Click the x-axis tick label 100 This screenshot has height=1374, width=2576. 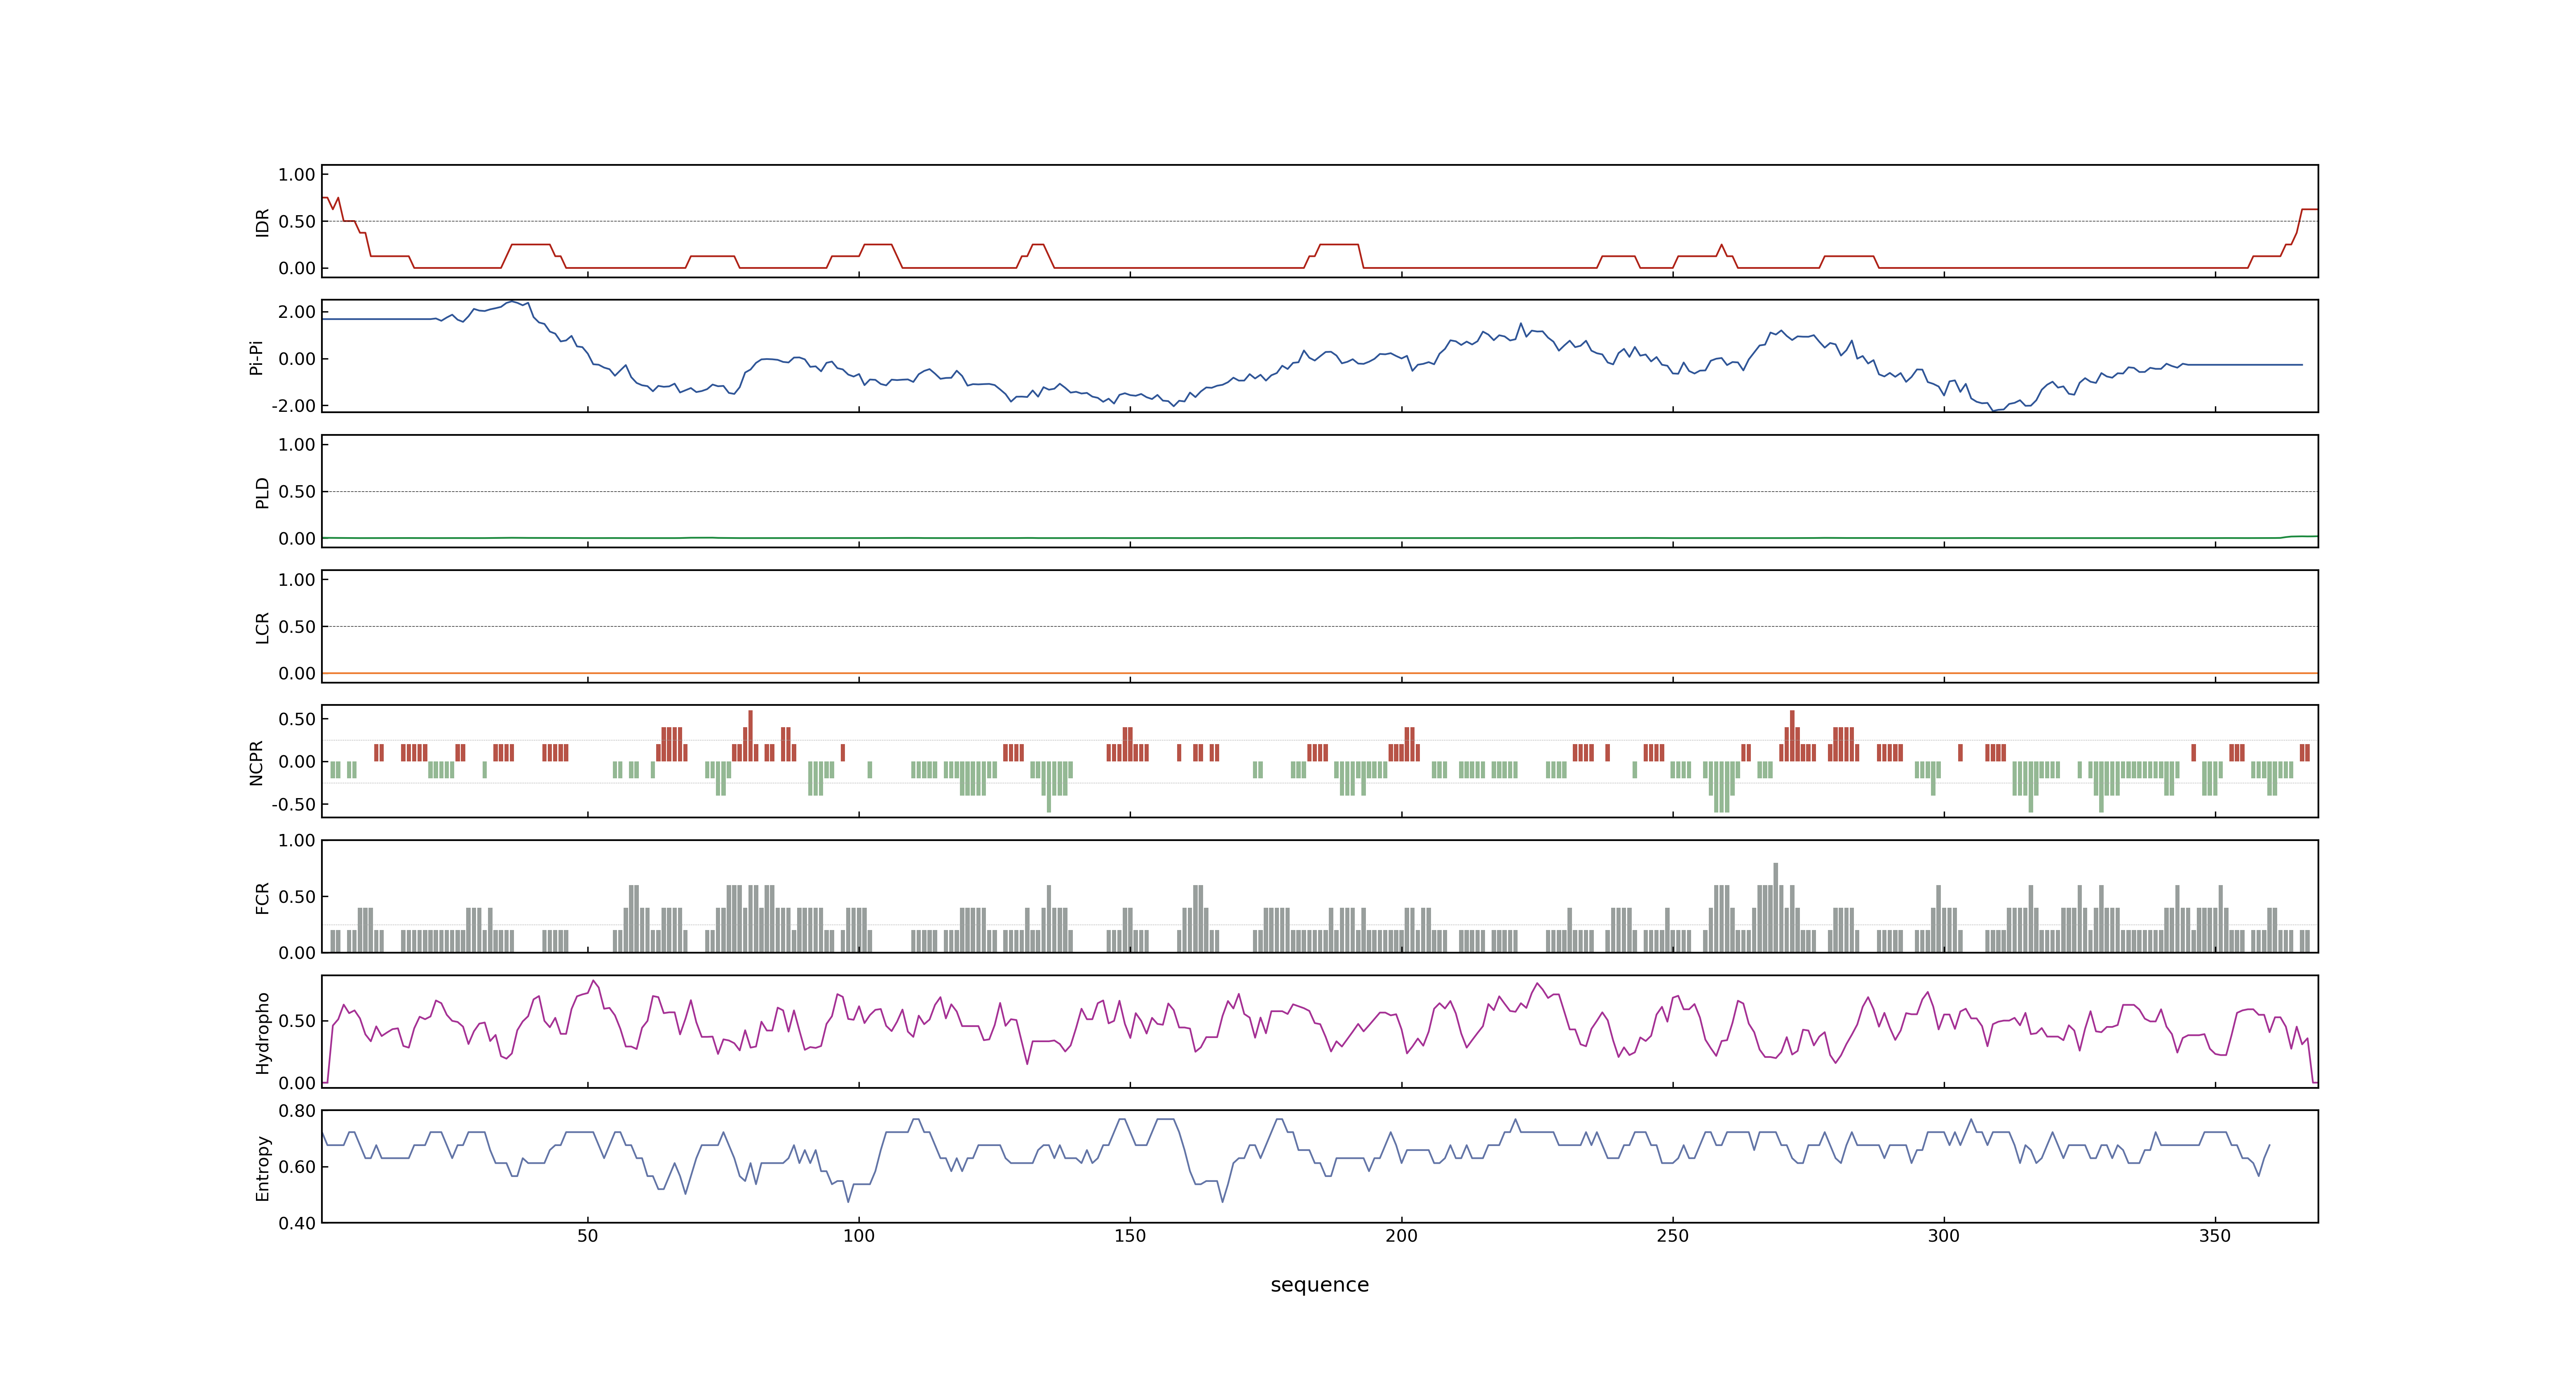pyautogui.click(x=858, y=1236)
